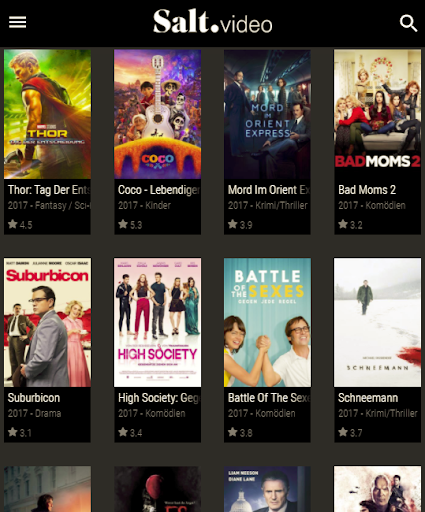Click the star icon under Suburbicon

point(13,432)
